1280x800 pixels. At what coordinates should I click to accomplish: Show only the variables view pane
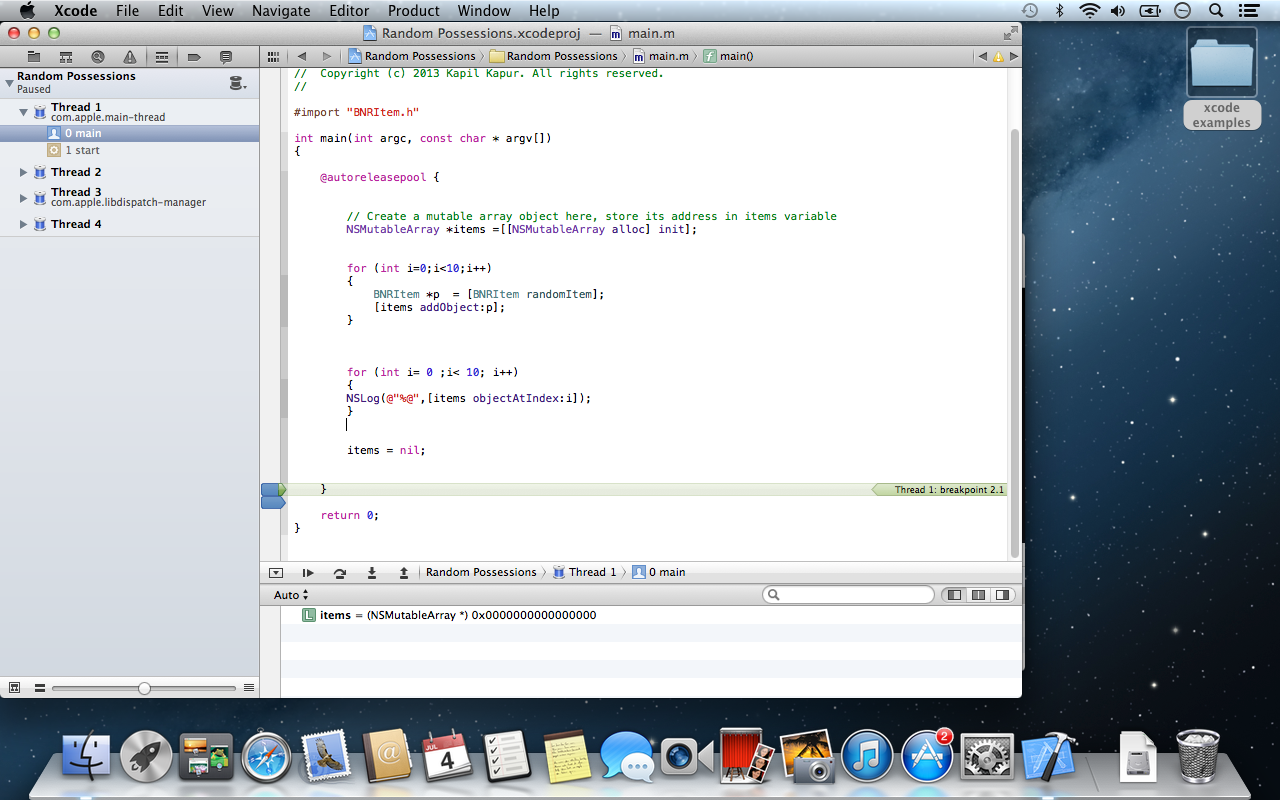(x=954, y=595)
